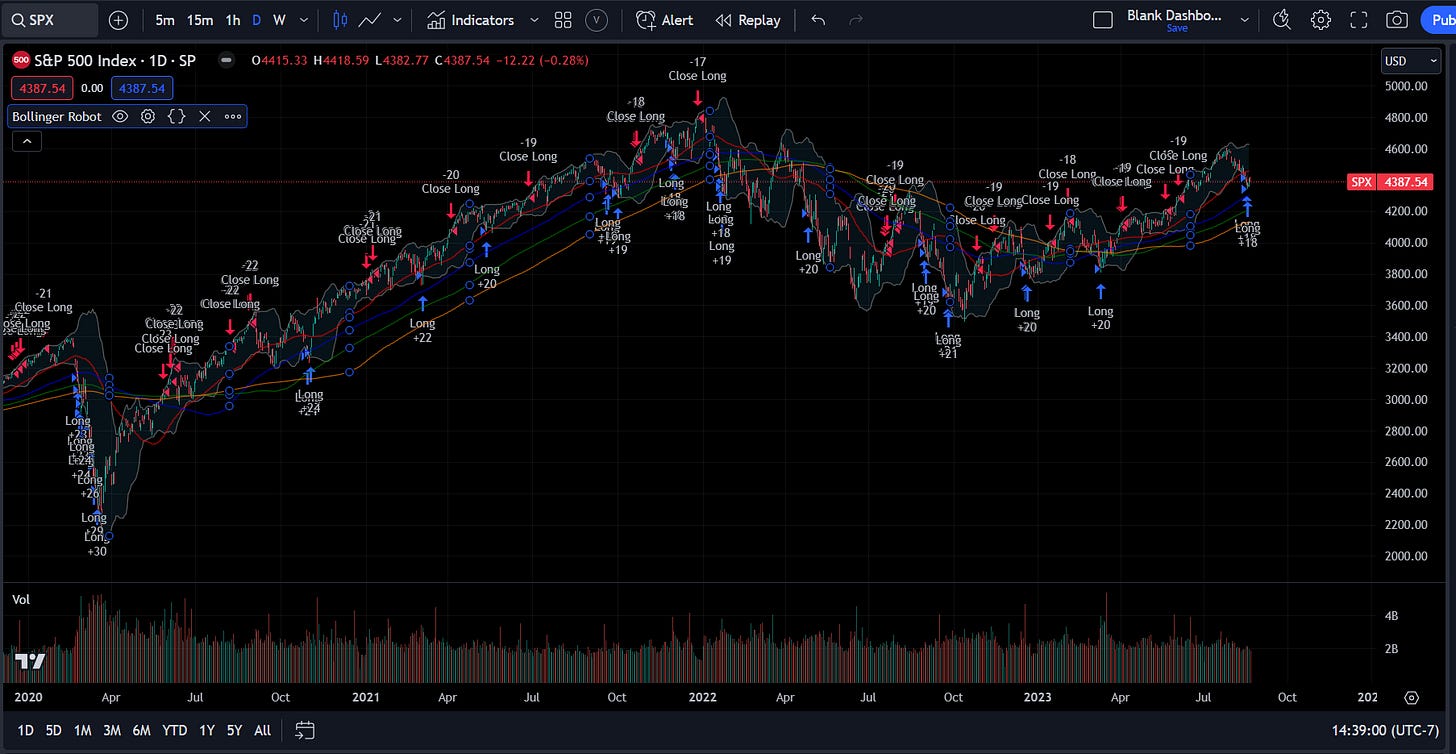This screenshot has width=1456, height=754.
Task: Open Bollinger Robot source code braces icon
Action: [x=176, y=116]
